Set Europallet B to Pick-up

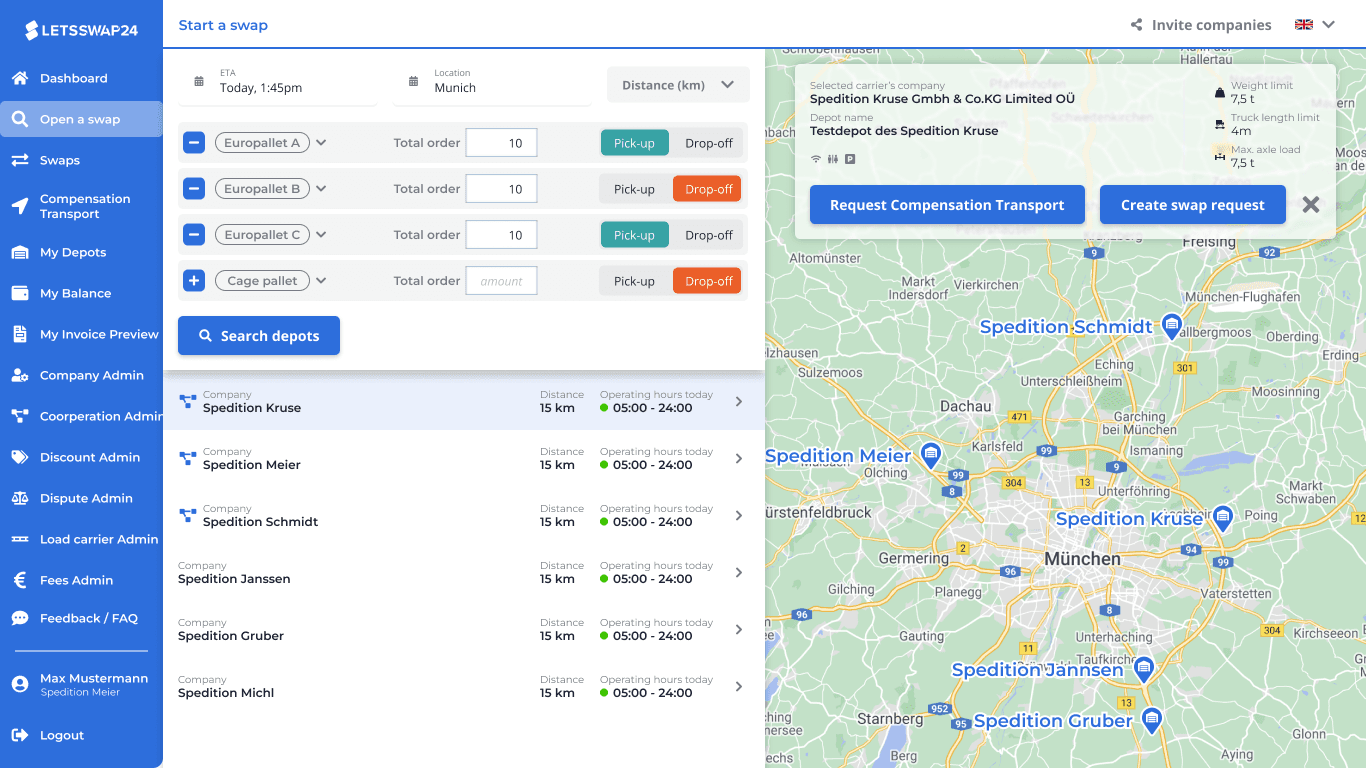634,189
